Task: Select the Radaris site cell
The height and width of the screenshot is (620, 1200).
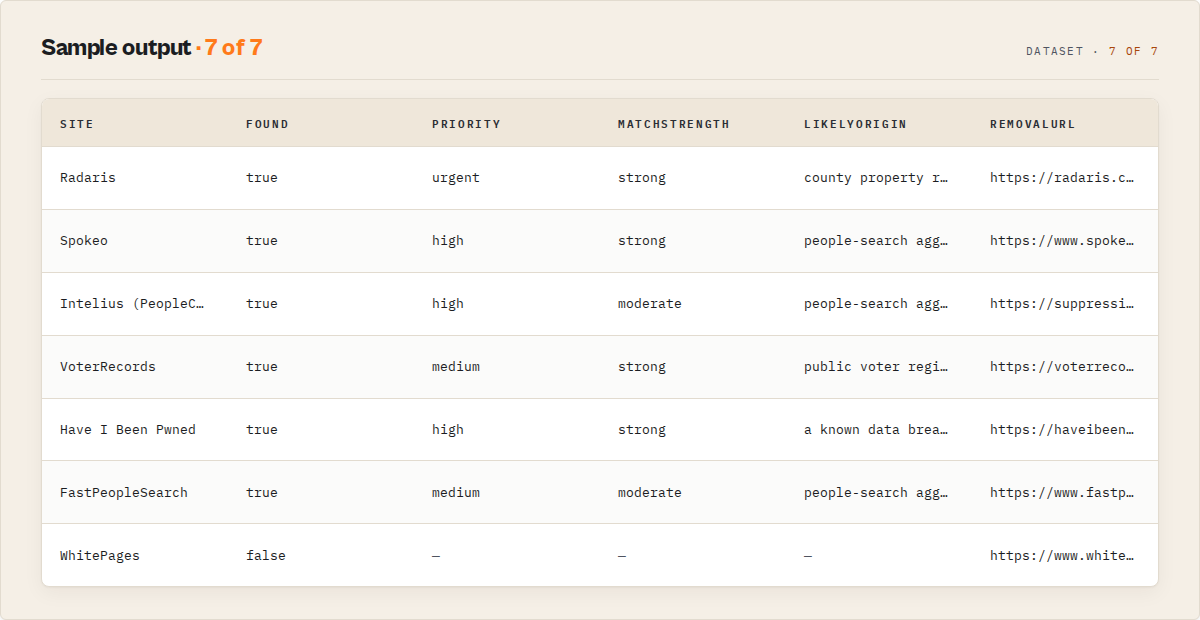Action: (88, 178)
